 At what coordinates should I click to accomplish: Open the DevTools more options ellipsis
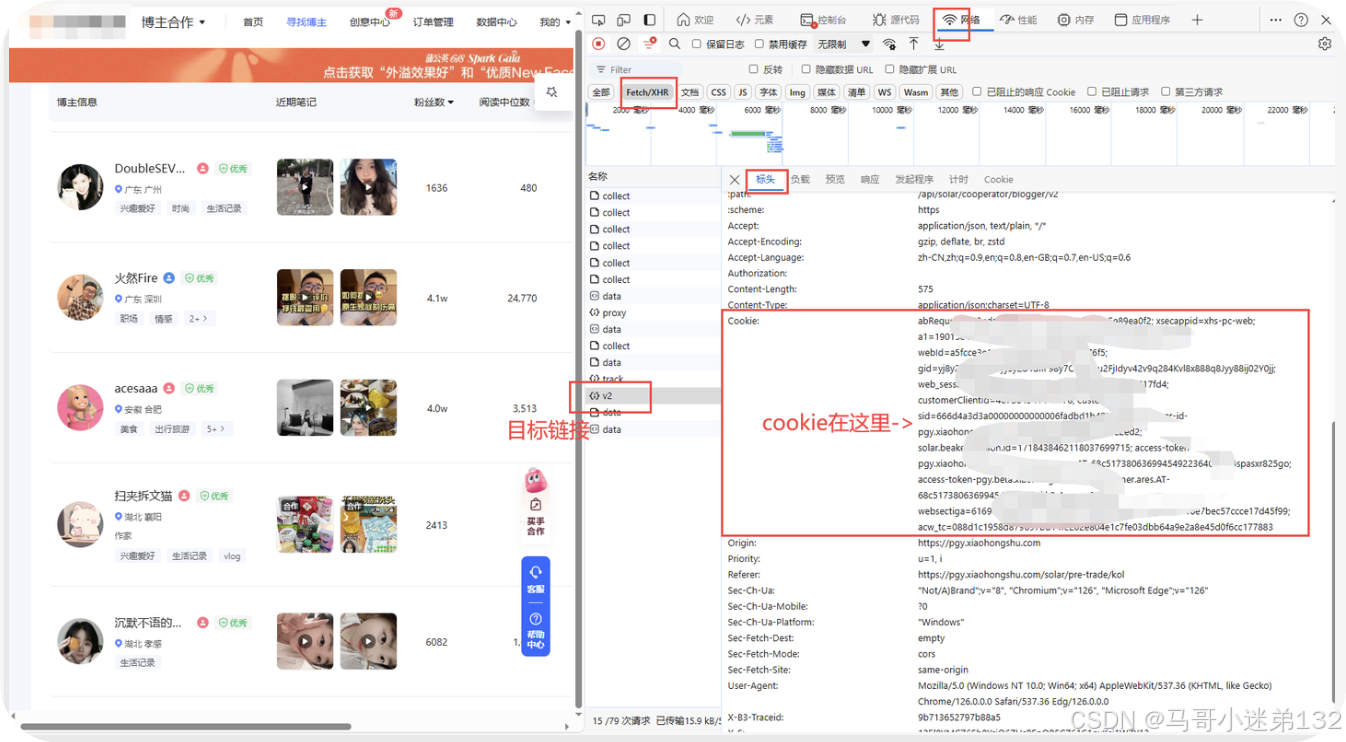(x=1275, y=20)
